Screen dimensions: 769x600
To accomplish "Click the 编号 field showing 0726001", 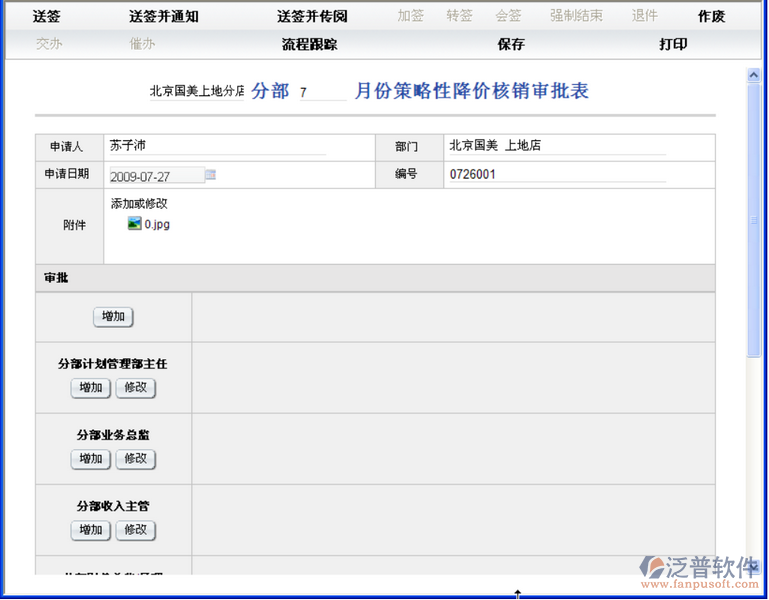I will 556,175.
